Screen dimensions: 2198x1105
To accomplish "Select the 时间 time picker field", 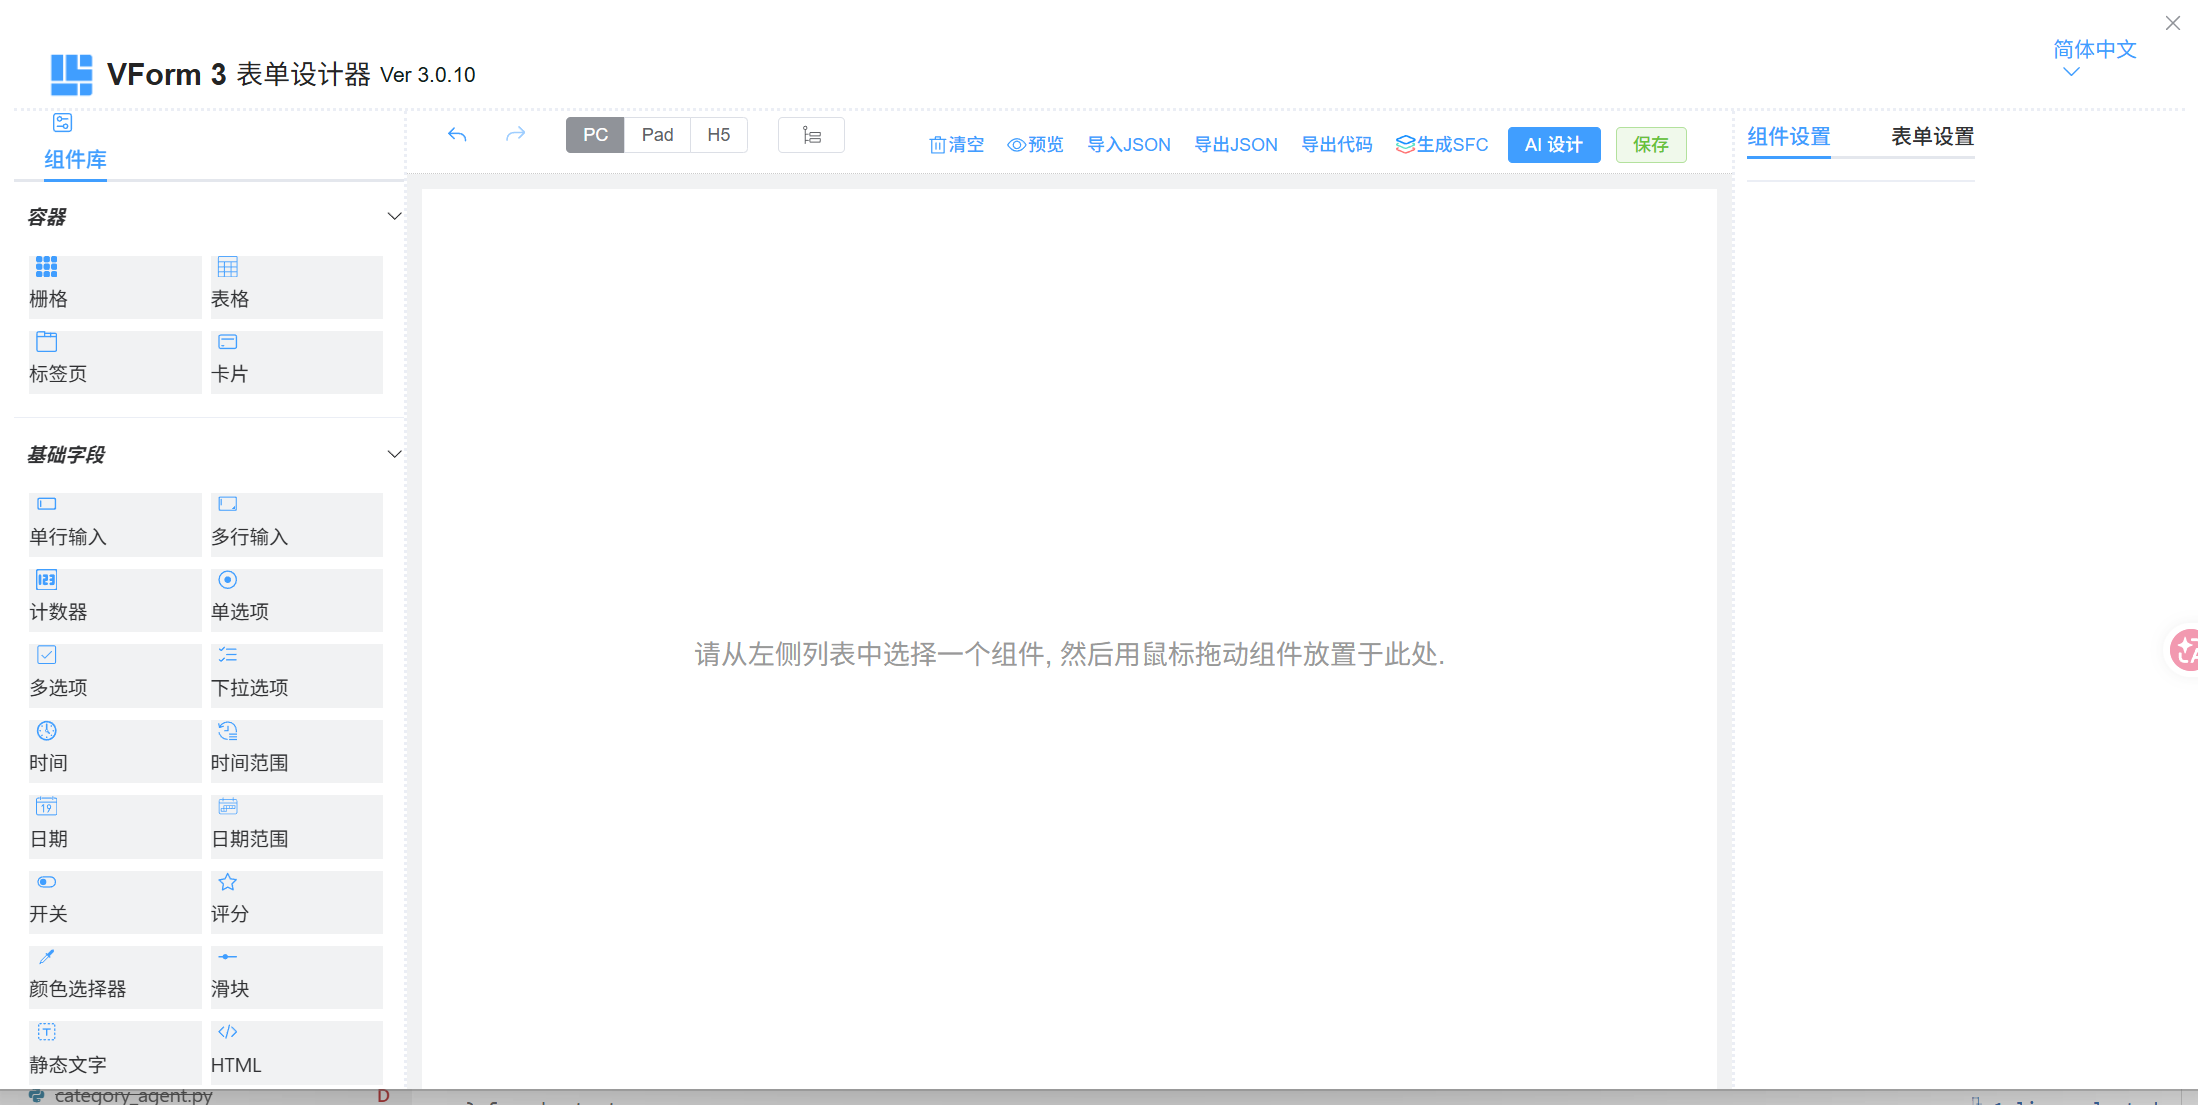I will pyautogui.click(x=115, y=751).
